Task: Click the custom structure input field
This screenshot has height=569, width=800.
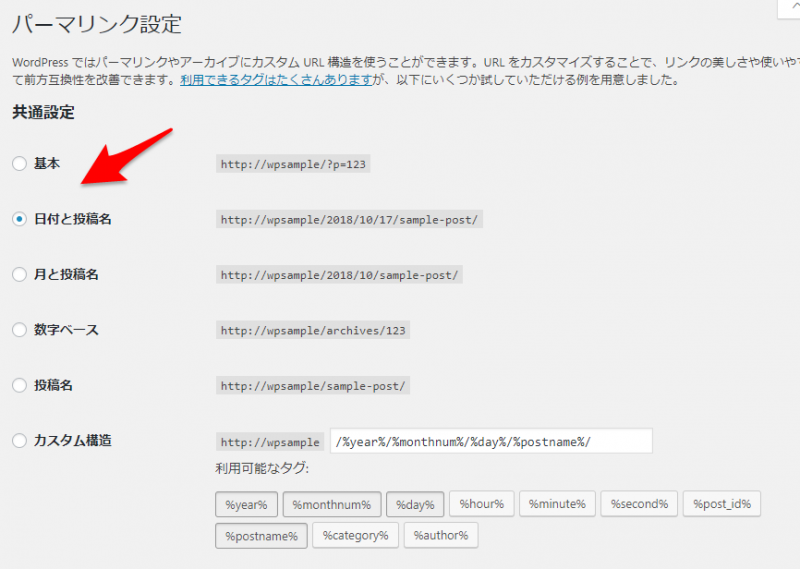Action: point(490,442)
